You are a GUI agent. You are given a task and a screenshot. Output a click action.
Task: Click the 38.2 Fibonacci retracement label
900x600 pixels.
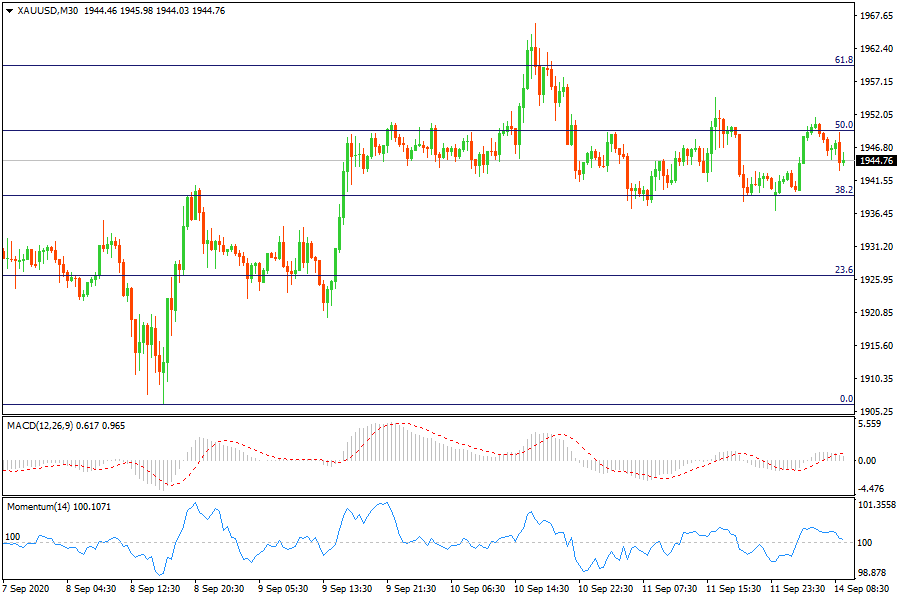(843, 189)
